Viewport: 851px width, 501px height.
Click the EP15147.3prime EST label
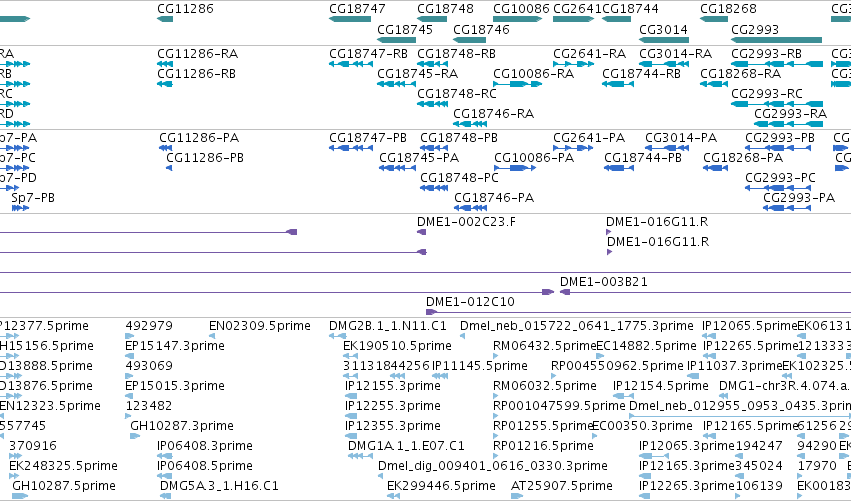(175, 346)
